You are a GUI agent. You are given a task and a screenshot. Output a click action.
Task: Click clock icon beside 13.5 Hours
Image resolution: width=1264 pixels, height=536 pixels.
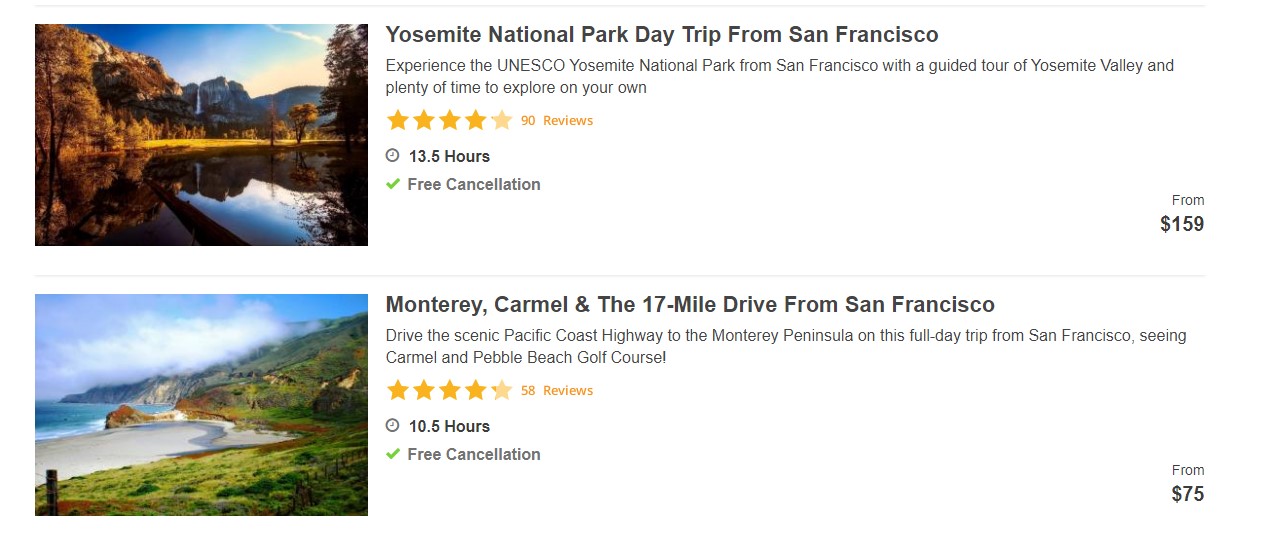(x=393, y=156)
